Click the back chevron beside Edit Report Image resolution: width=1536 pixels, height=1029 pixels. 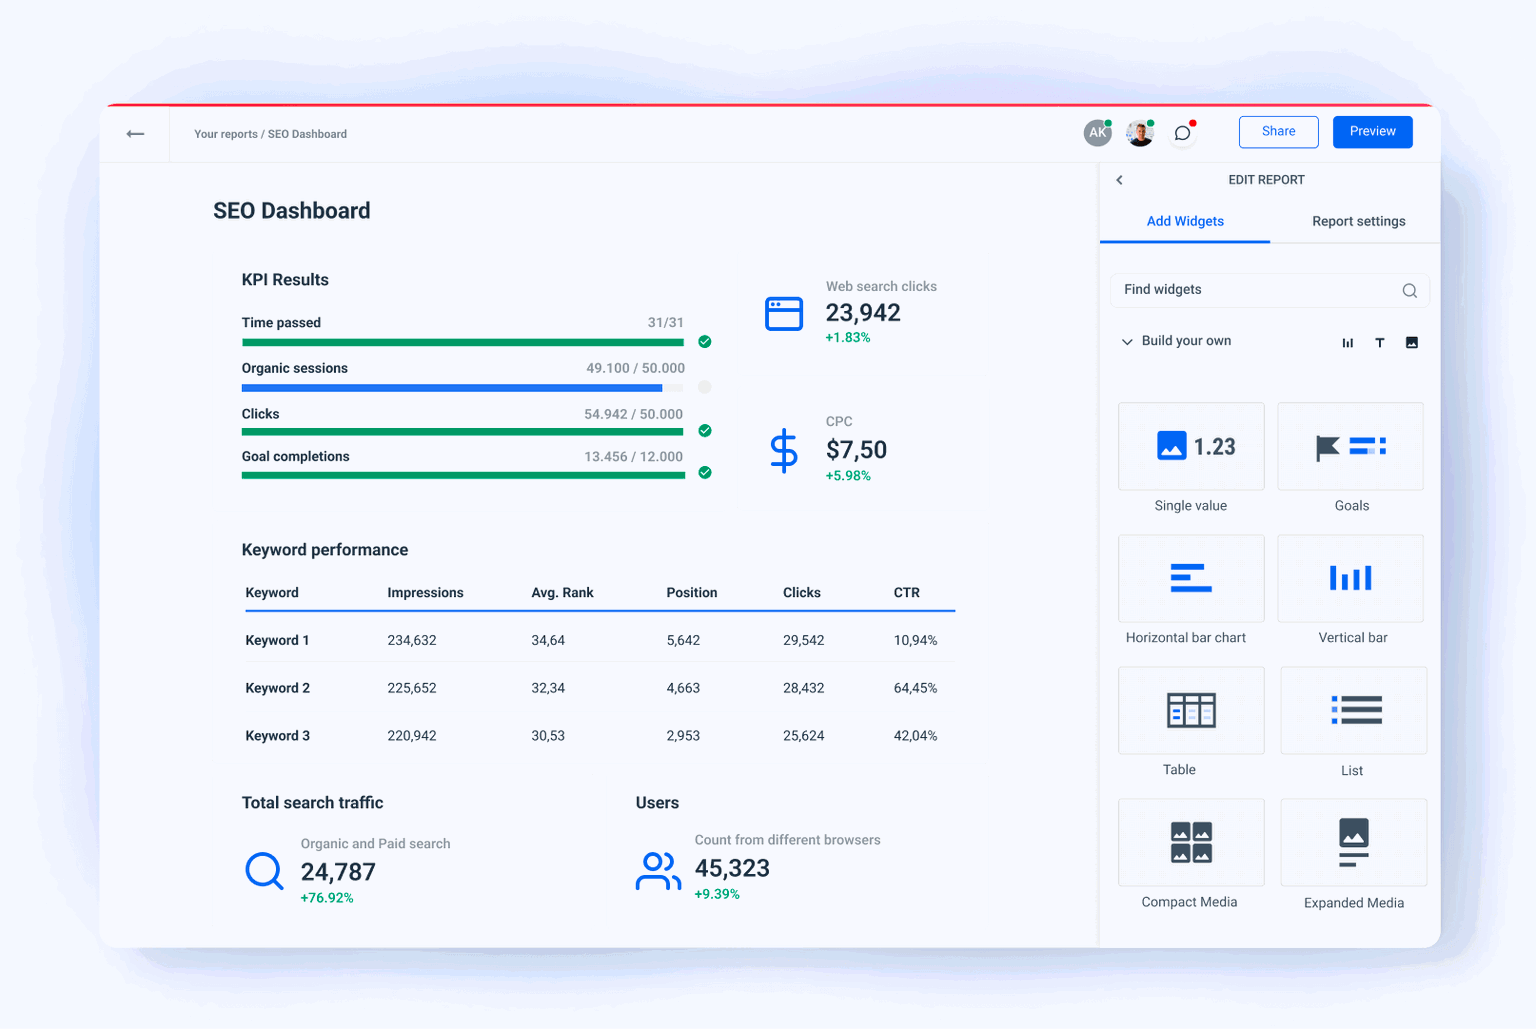1119,180
